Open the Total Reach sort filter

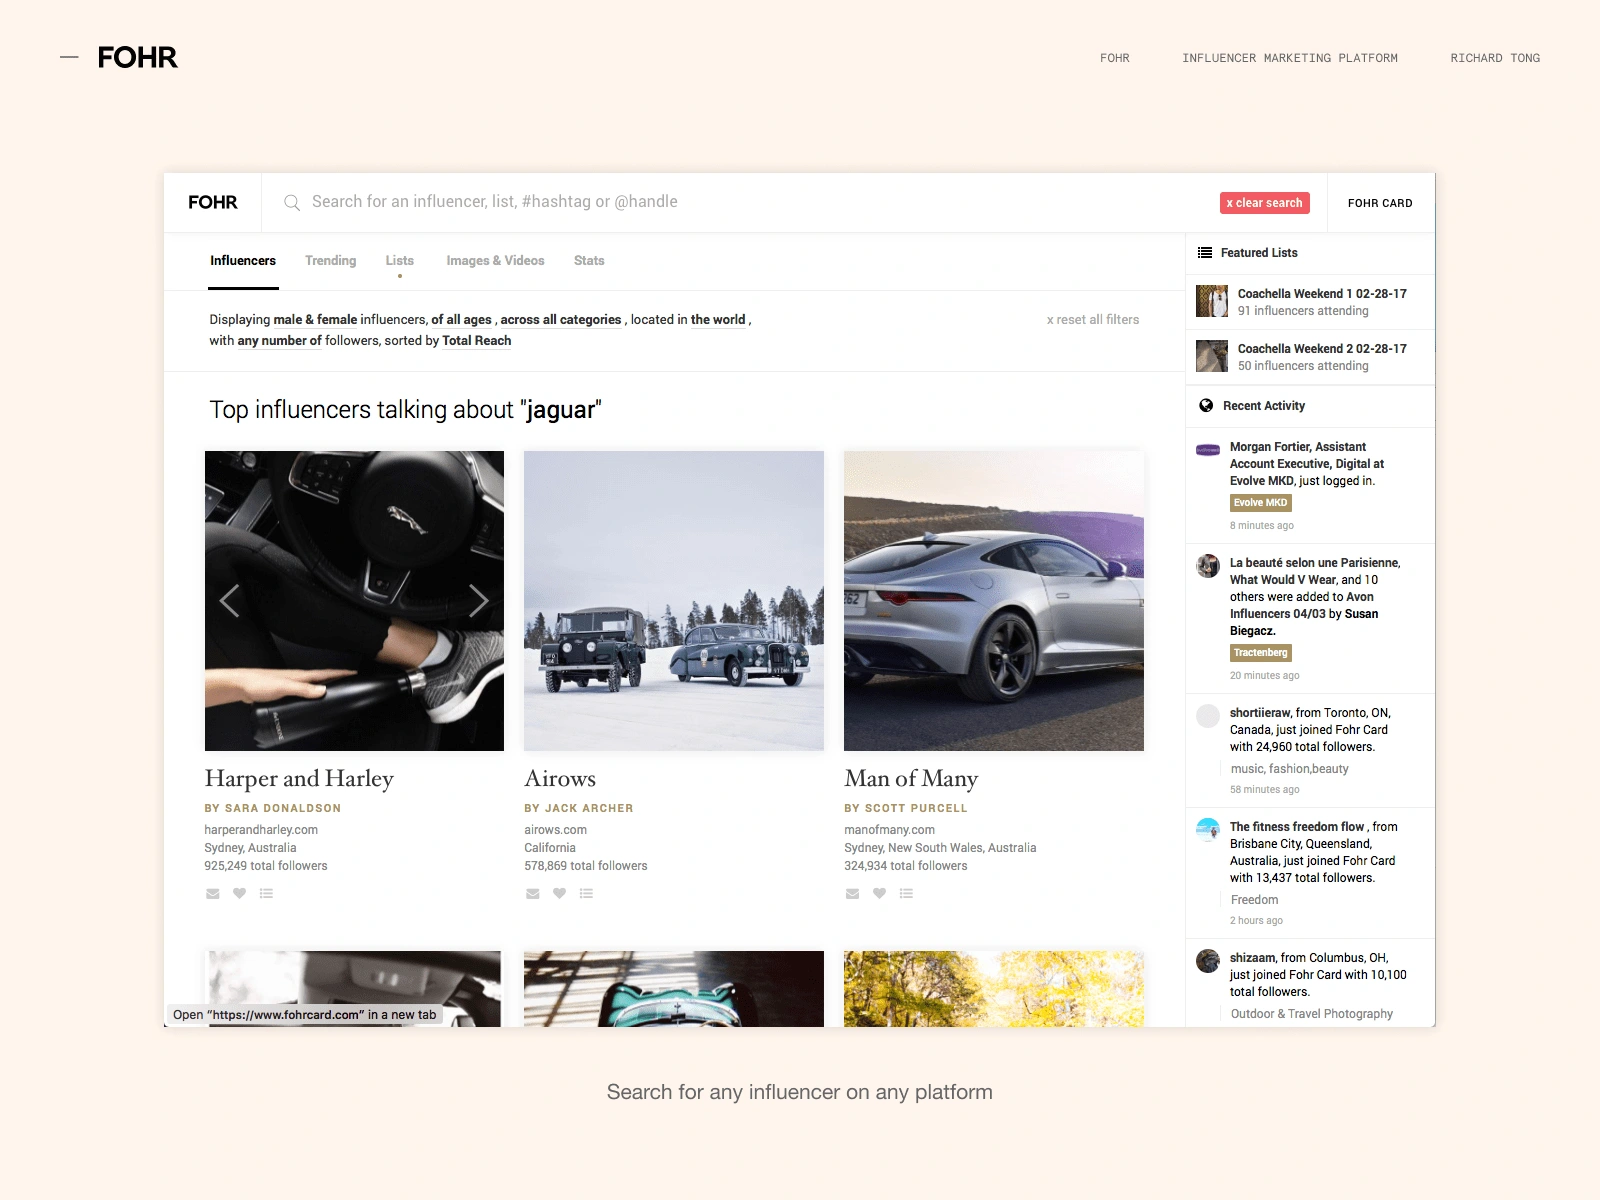coord(477,341)
